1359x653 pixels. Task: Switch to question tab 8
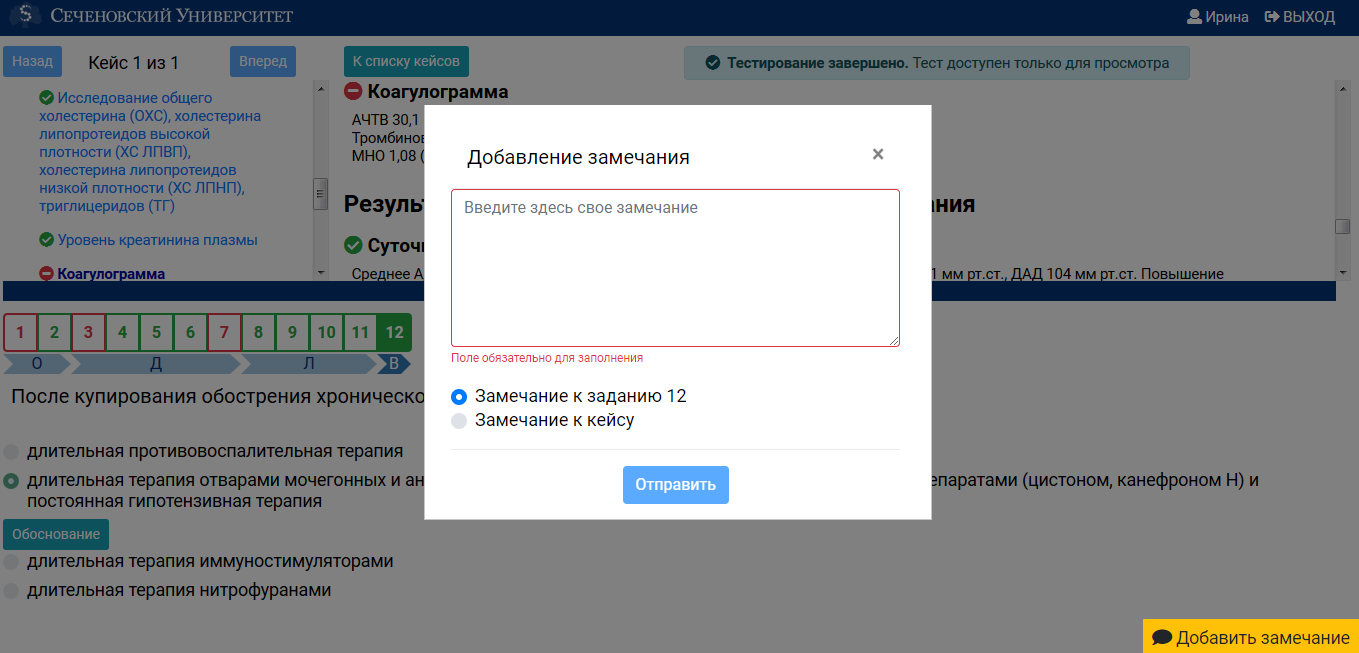point(258,331)
